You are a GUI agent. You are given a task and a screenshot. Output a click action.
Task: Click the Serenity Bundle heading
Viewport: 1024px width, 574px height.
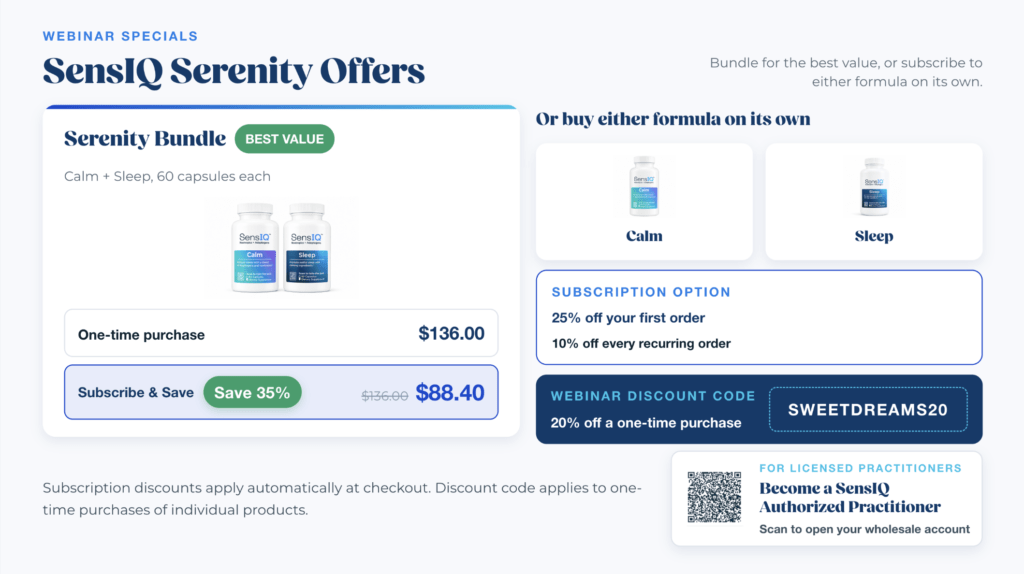pyautogui.click(x=145, y=138)
